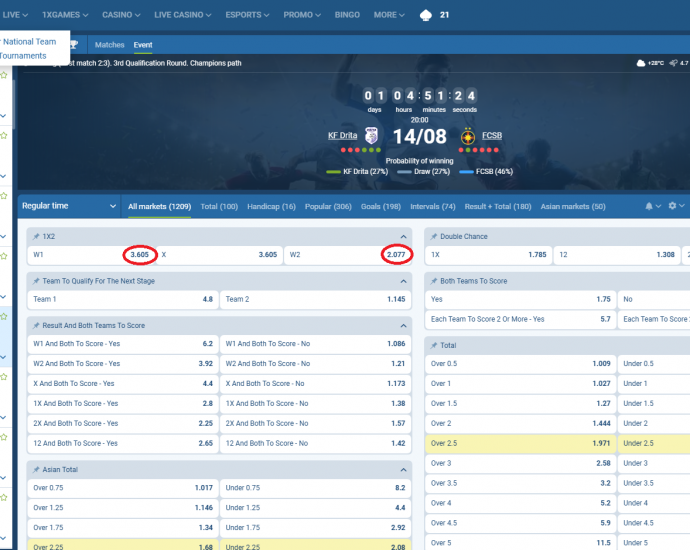Bet Under 1.25 Asian total
Viewport: 690px width, 550px height.
[316, 508]
